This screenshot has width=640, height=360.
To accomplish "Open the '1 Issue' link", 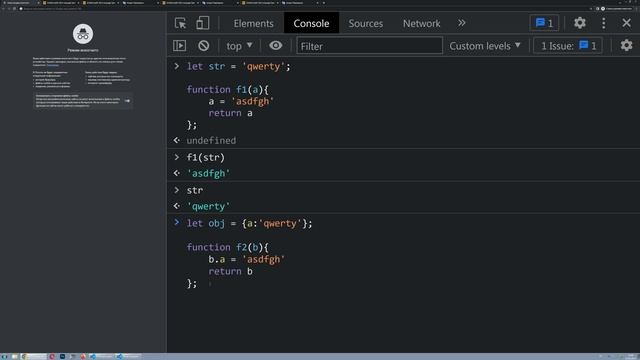I will coord(568,46).
